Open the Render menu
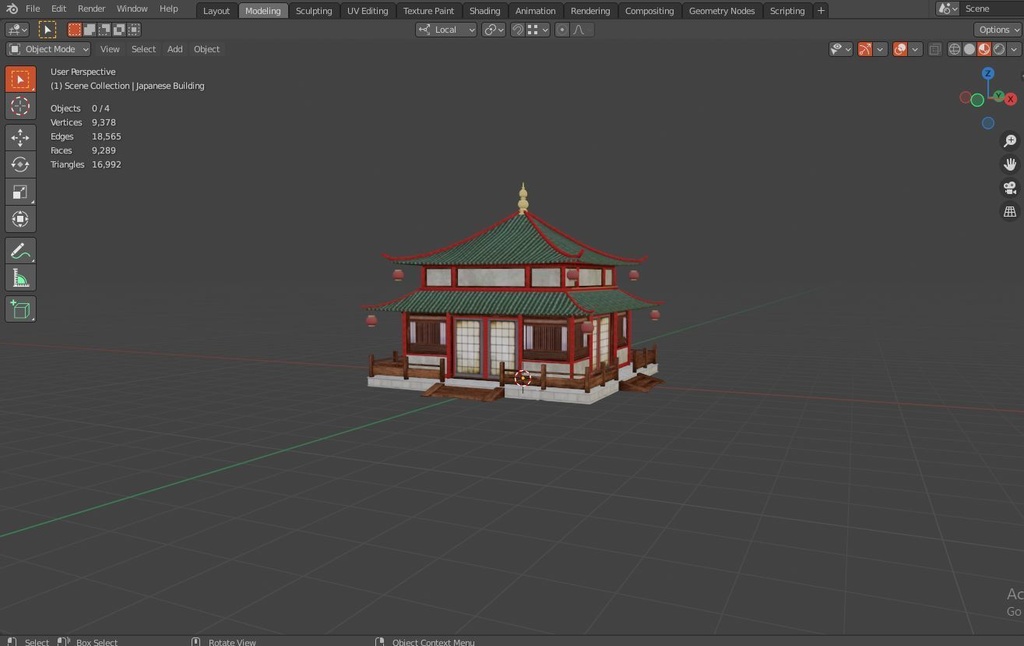Screen dimensions: 1024x646 [91, 8]
